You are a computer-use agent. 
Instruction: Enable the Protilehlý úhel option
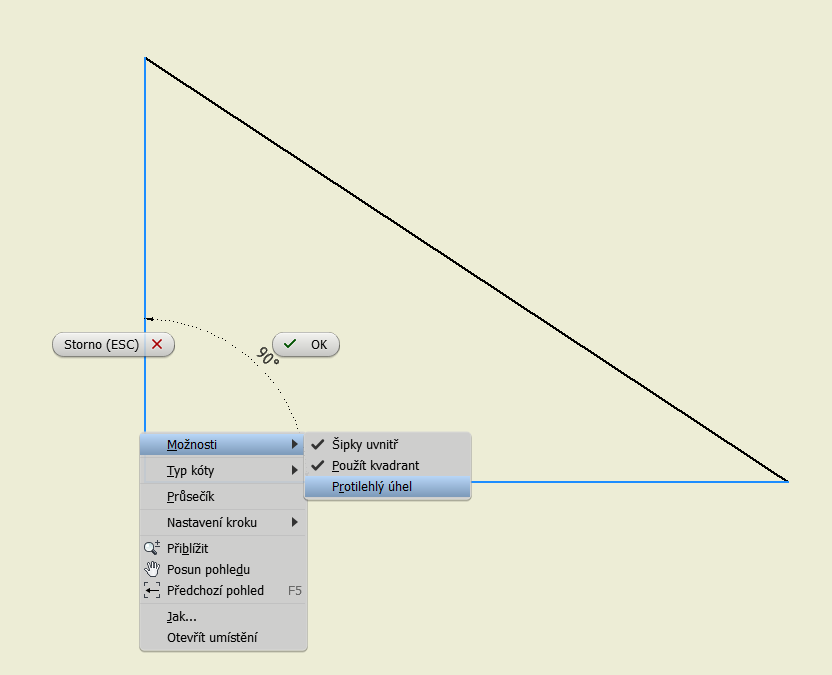[371, 487]
